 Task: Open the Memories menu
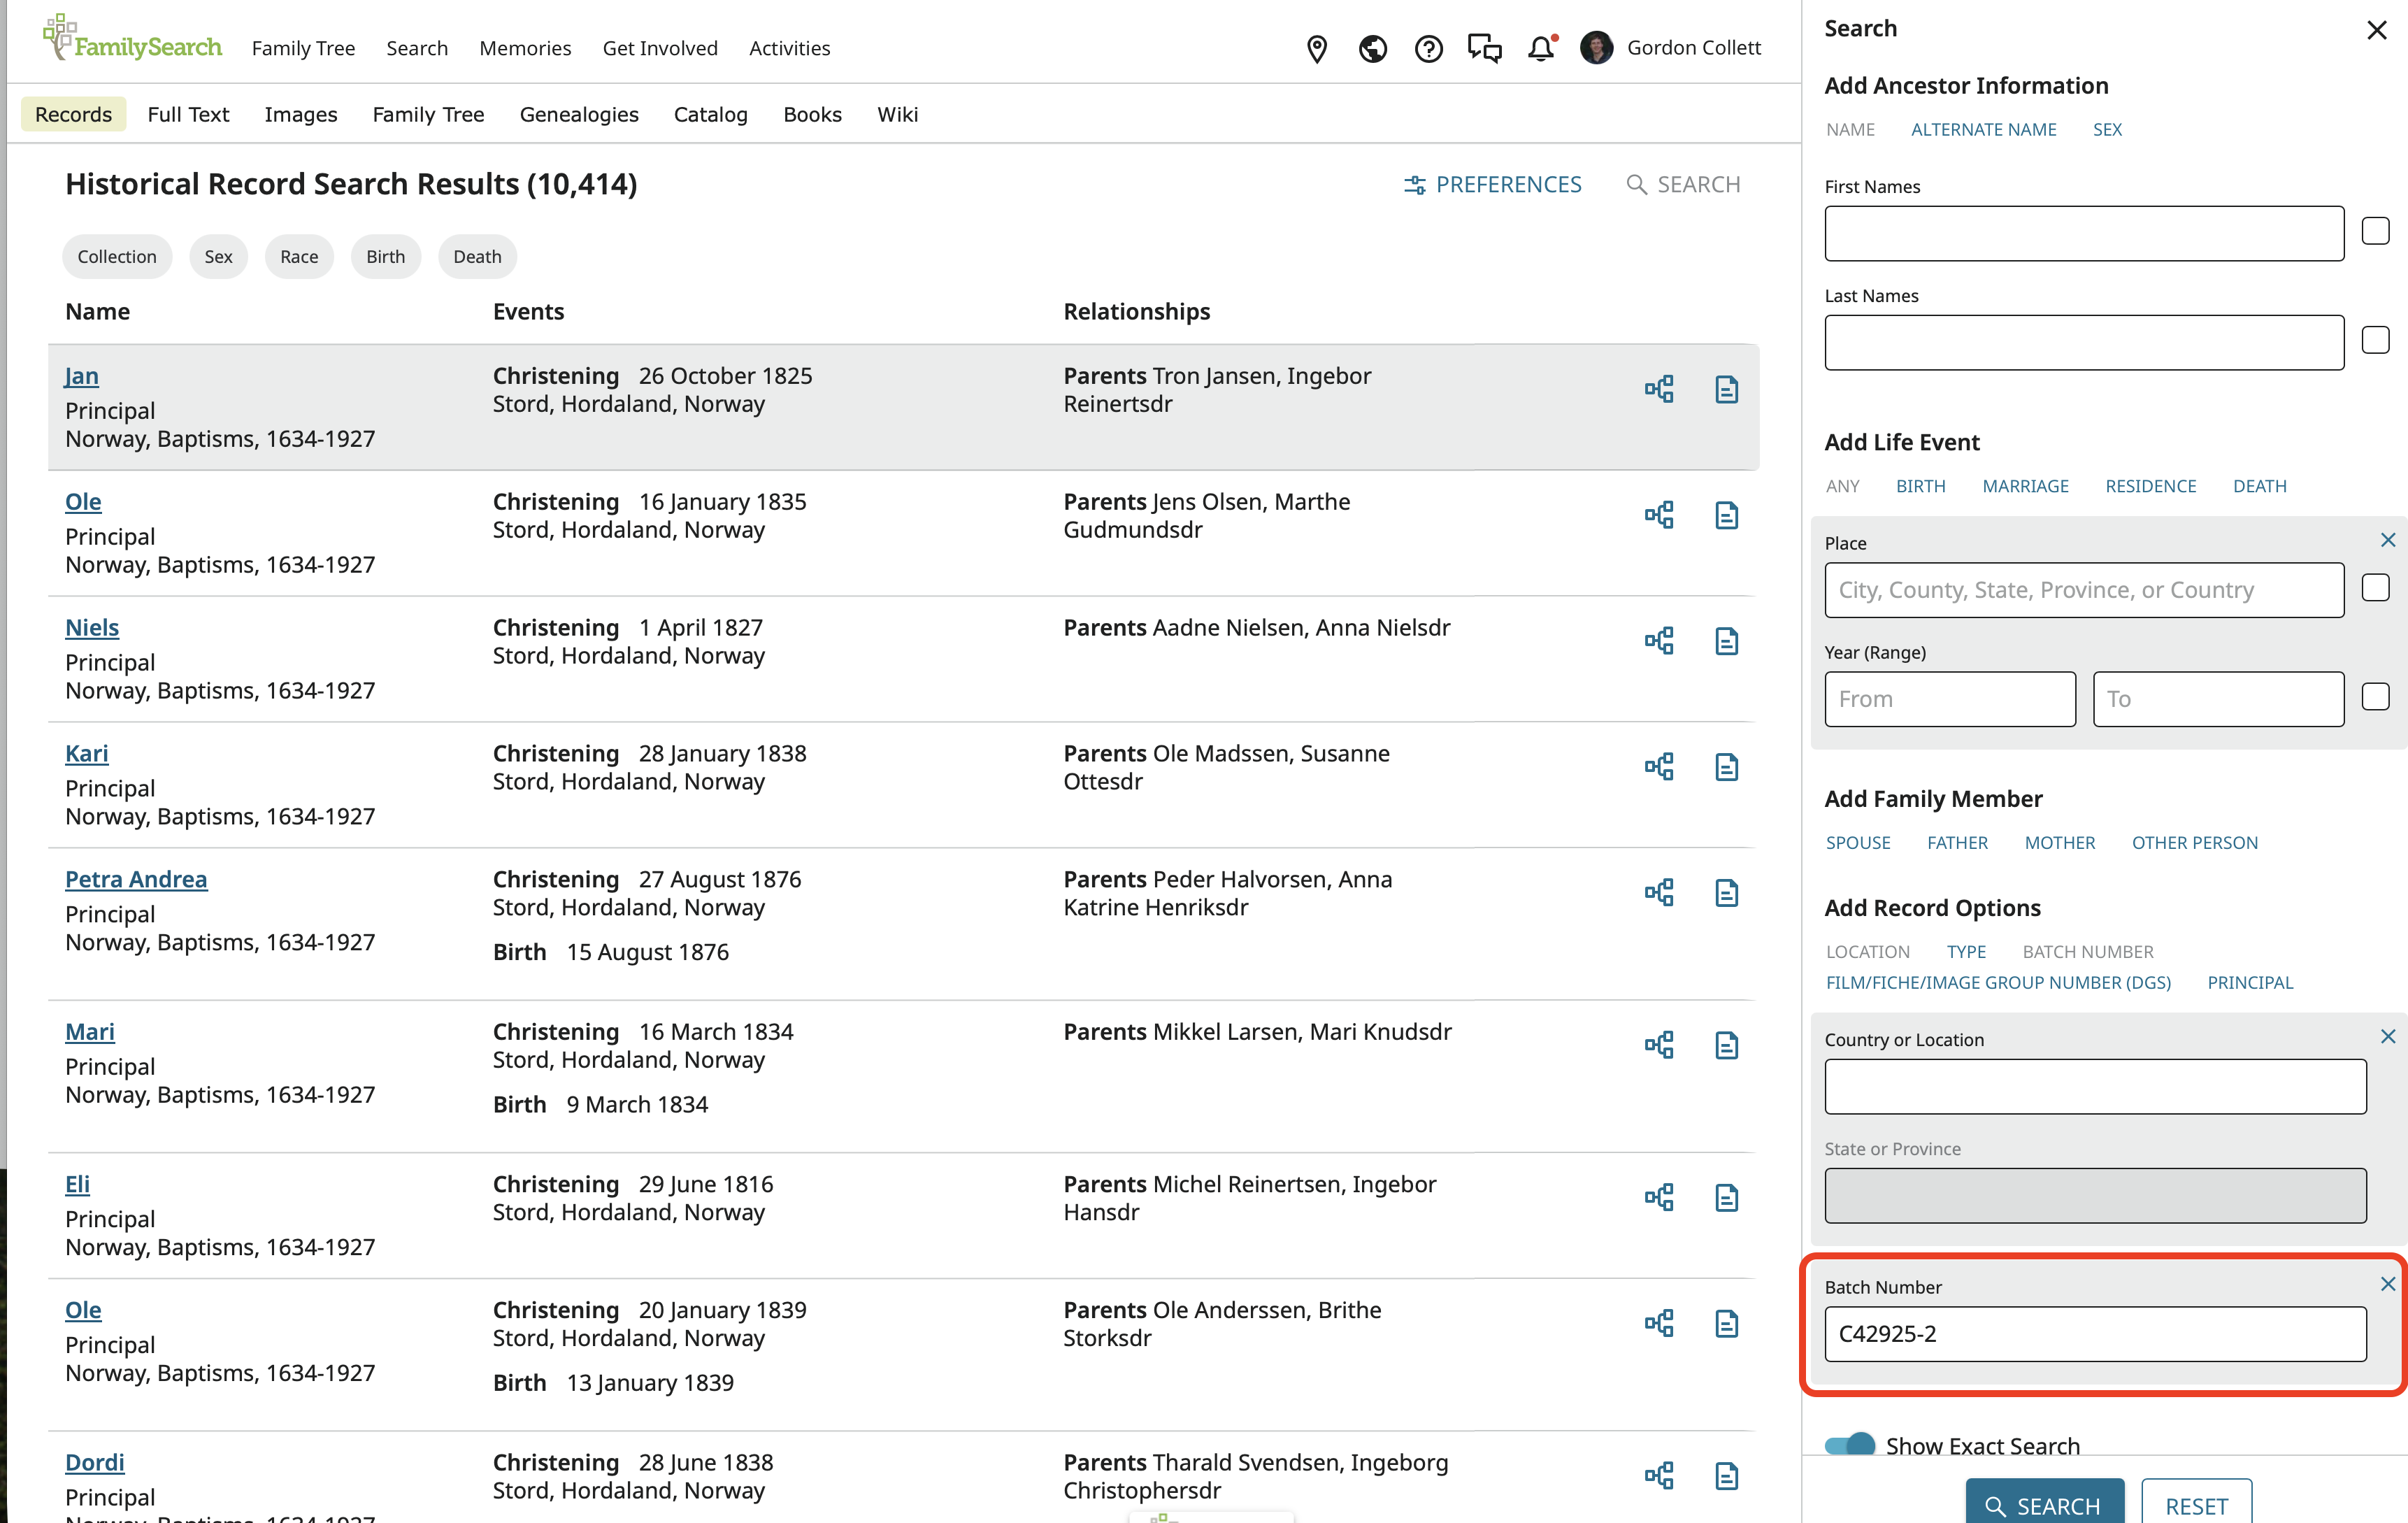tap(525, 48)
